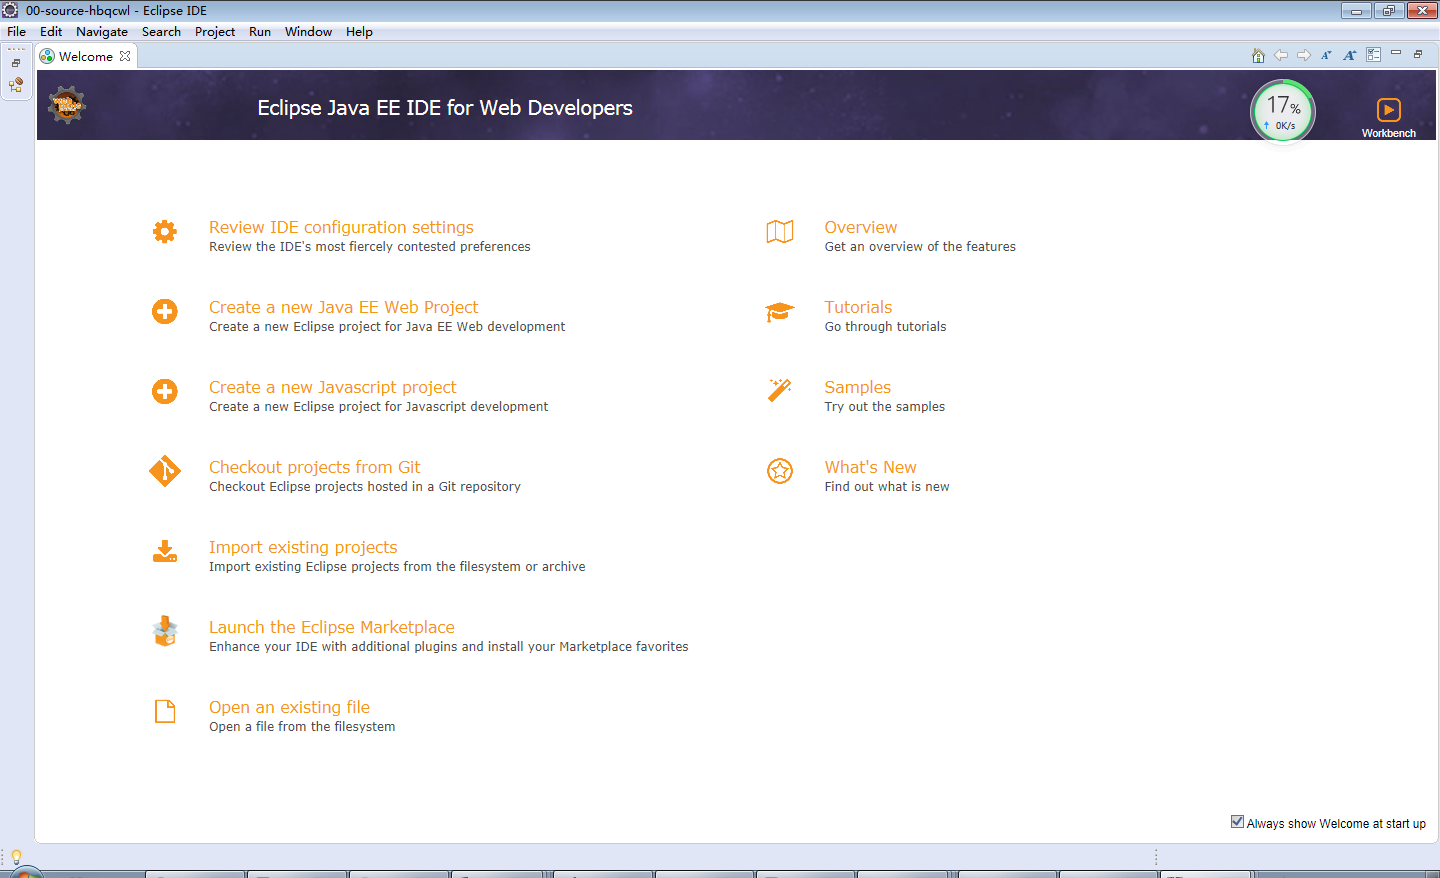Click plus icon beside Java EE Web Project
The image size is (1440, 878).
click(x=165, y=312)
